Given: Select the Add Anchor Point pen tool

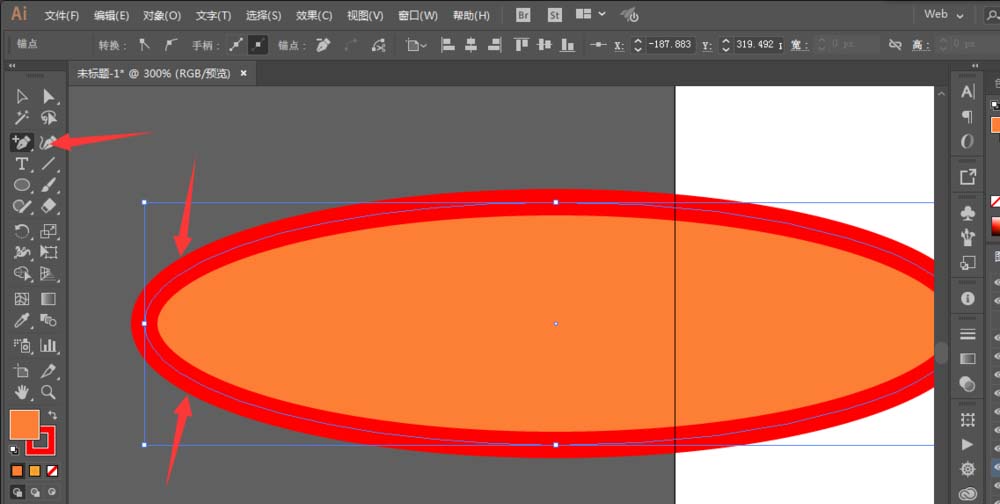Looking at the screenshot, I should pos(22,142).
